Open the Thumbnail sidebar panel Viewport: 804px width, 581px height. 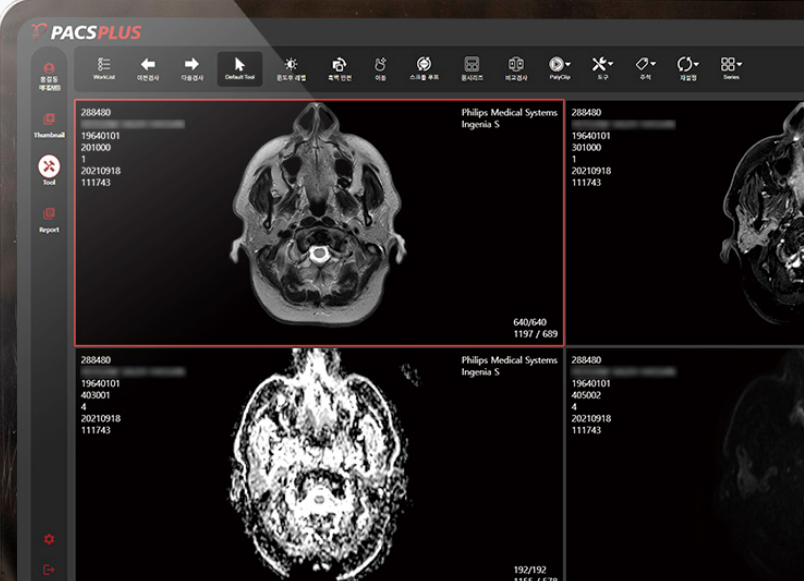[49, 125]
